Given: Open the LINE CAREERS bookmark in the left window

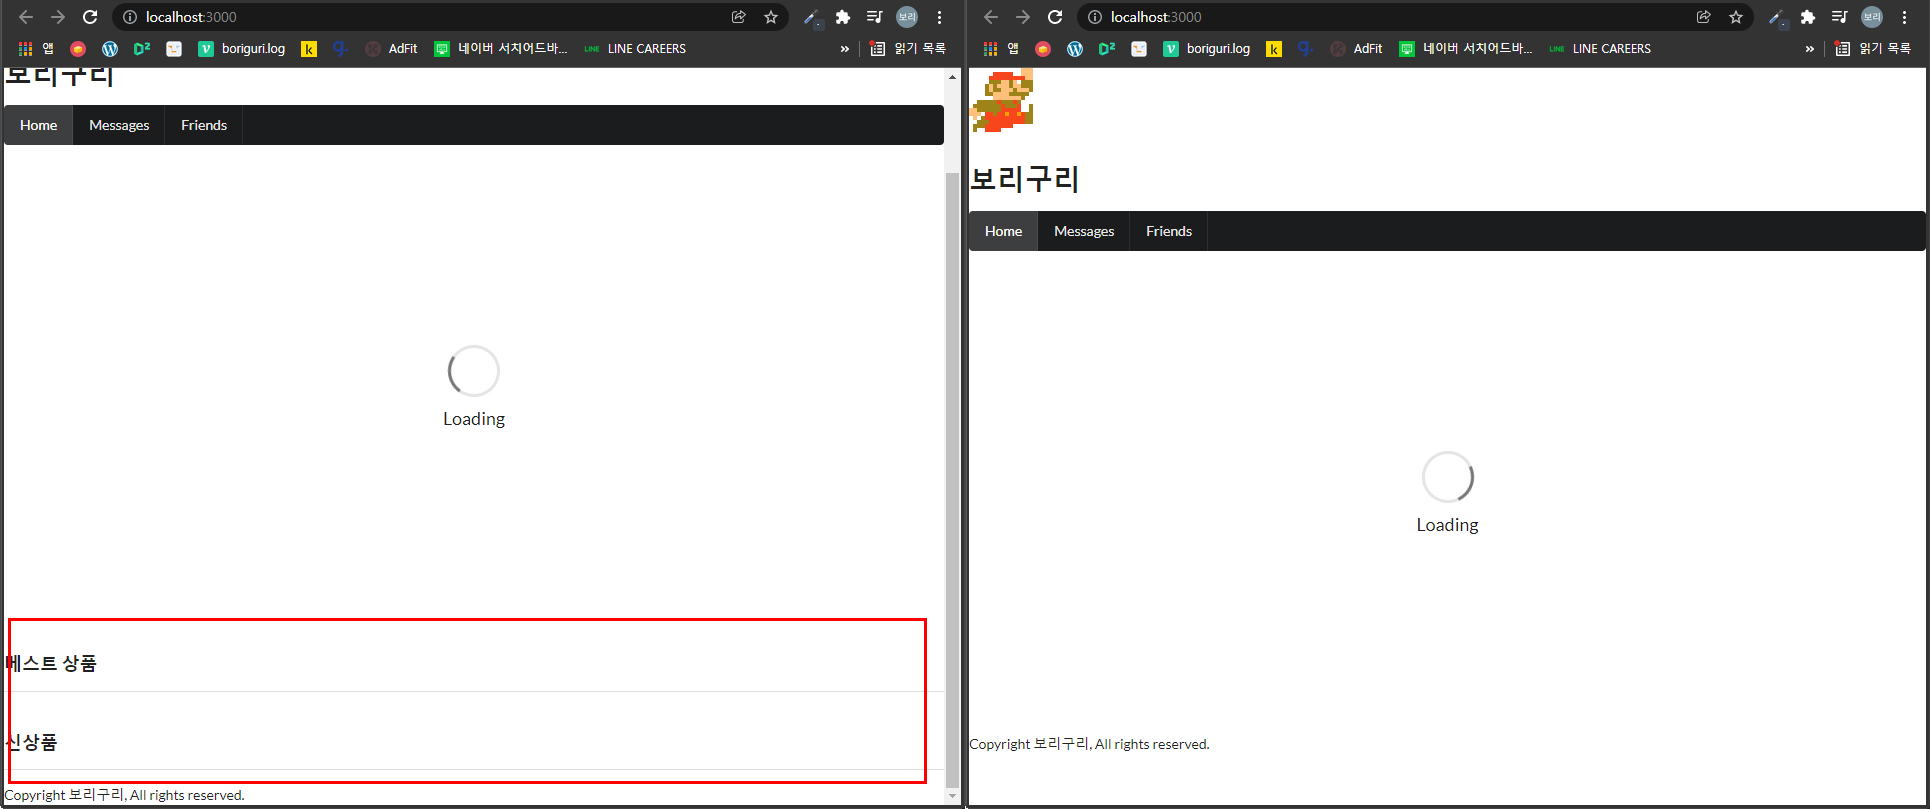Looking at the screenshot, I should click(636, 48).
